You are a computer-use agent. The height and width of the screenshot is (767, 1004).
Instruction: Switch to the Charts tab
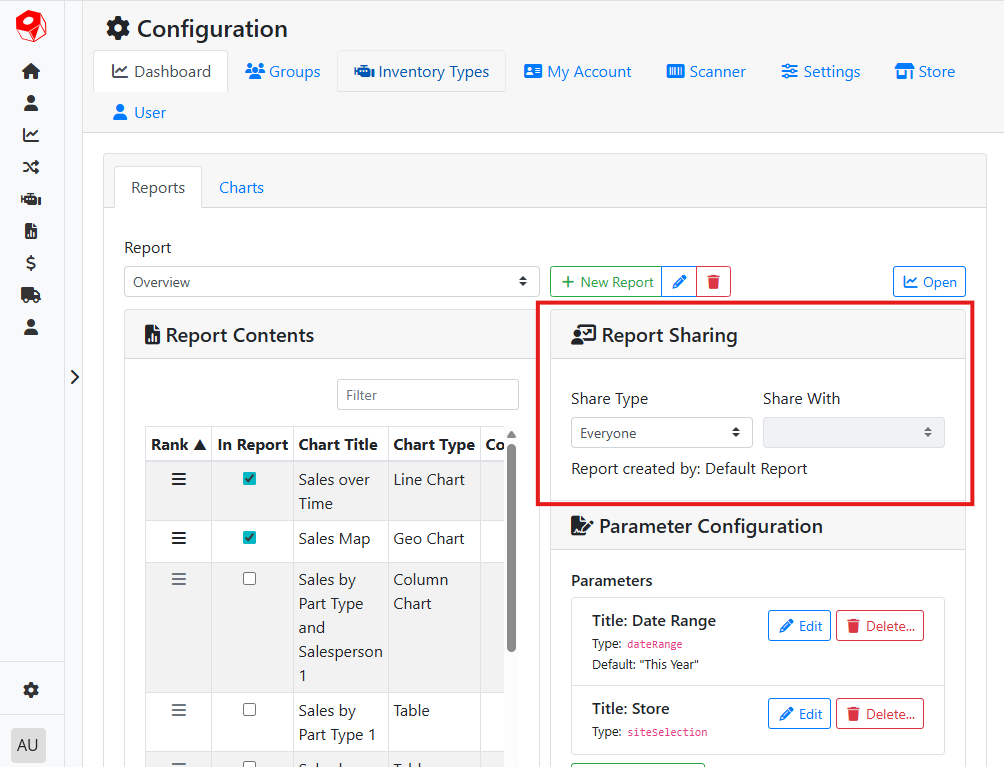(241, 188)
